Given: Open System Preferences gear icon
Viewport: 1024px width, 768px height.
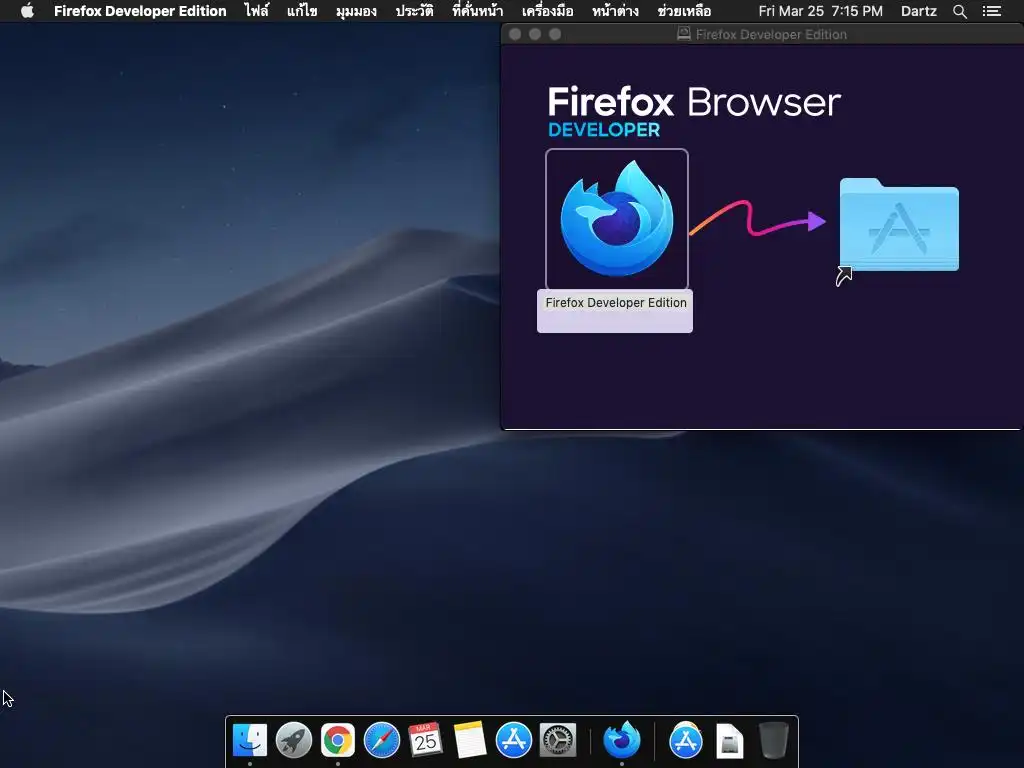Looking at the screenshot, I should 558,740.
